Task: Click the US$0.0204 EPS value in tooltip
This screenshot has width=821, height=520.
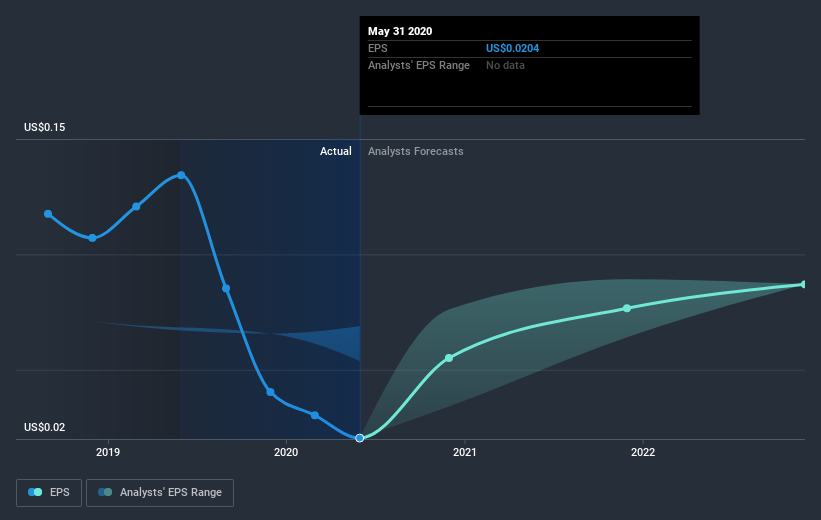Action: click(512, 48)
